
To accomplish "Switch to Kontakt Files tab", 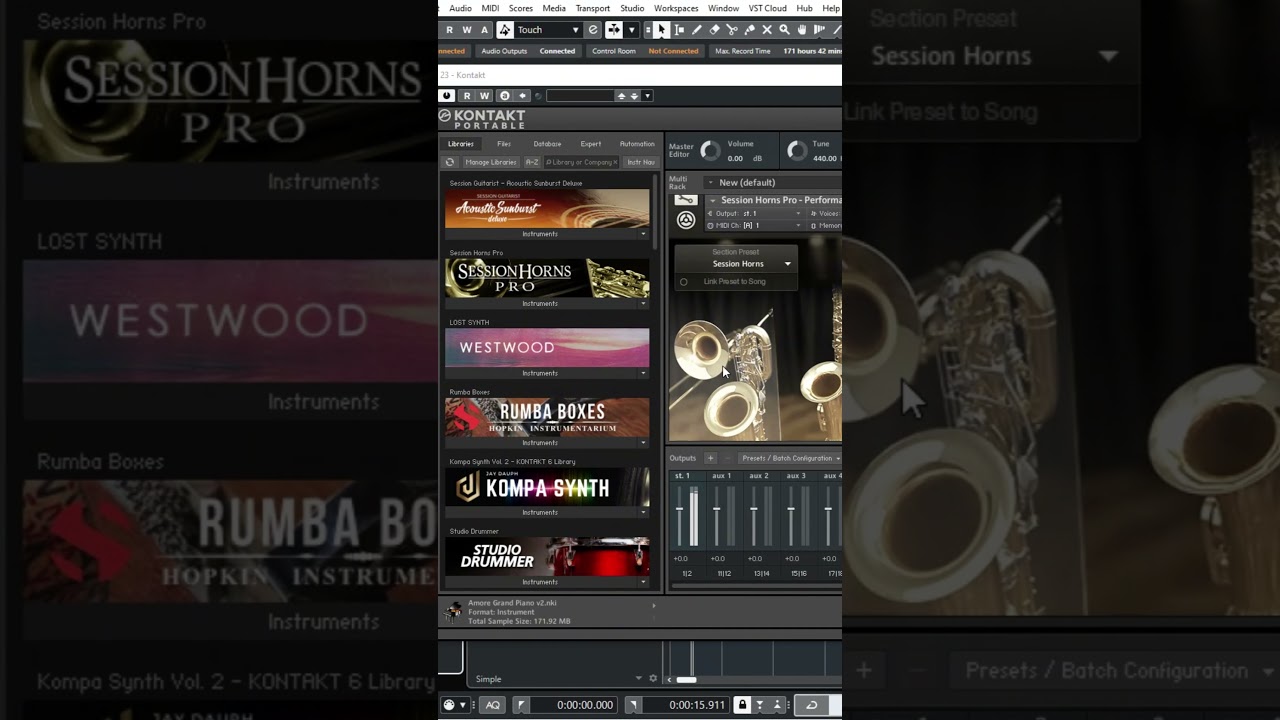I will [504, 144].
